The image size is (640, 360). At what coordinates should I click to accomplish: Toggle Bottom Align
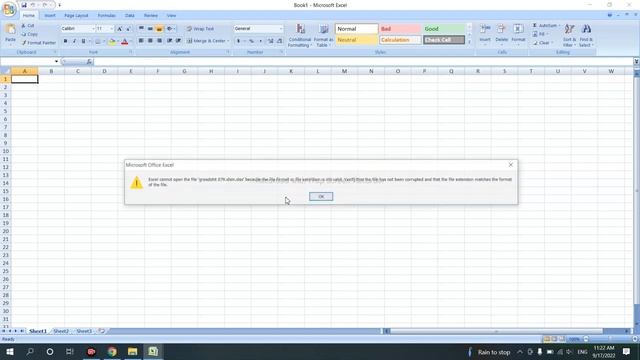click(x=159, y=29)
